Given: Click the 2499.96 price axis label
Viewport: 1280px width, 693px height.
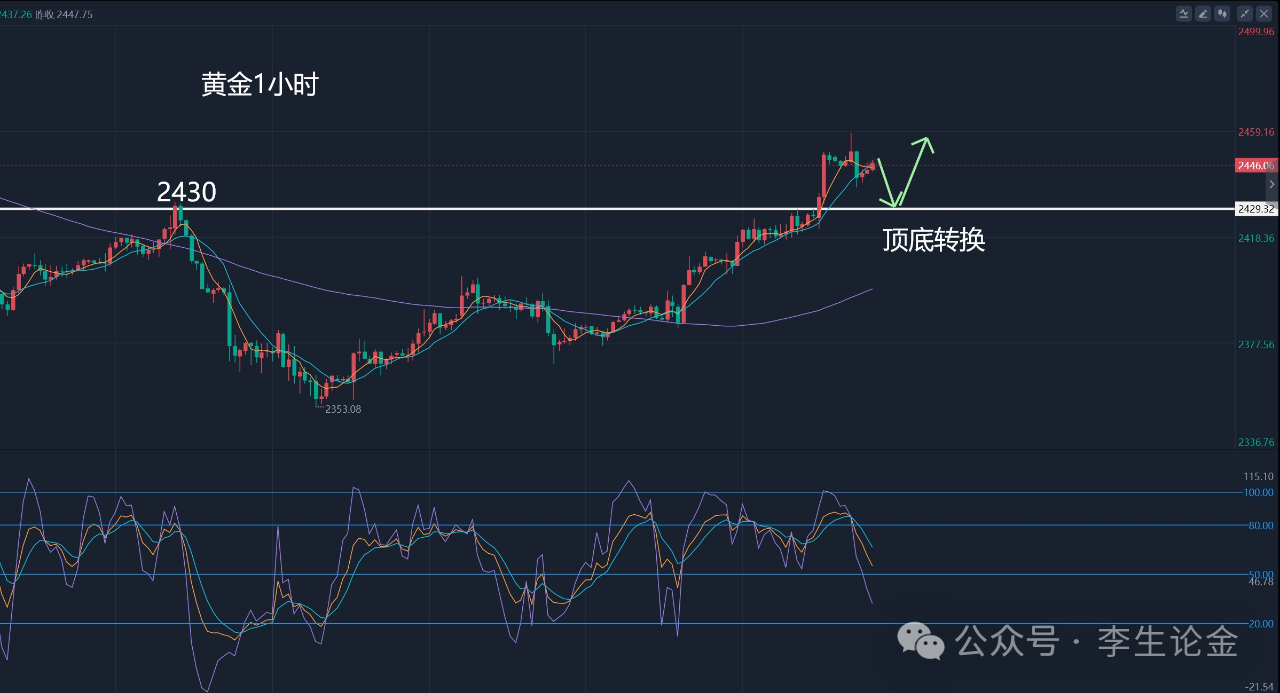Looking at the screenshot, I should (x=1255, y=32).
